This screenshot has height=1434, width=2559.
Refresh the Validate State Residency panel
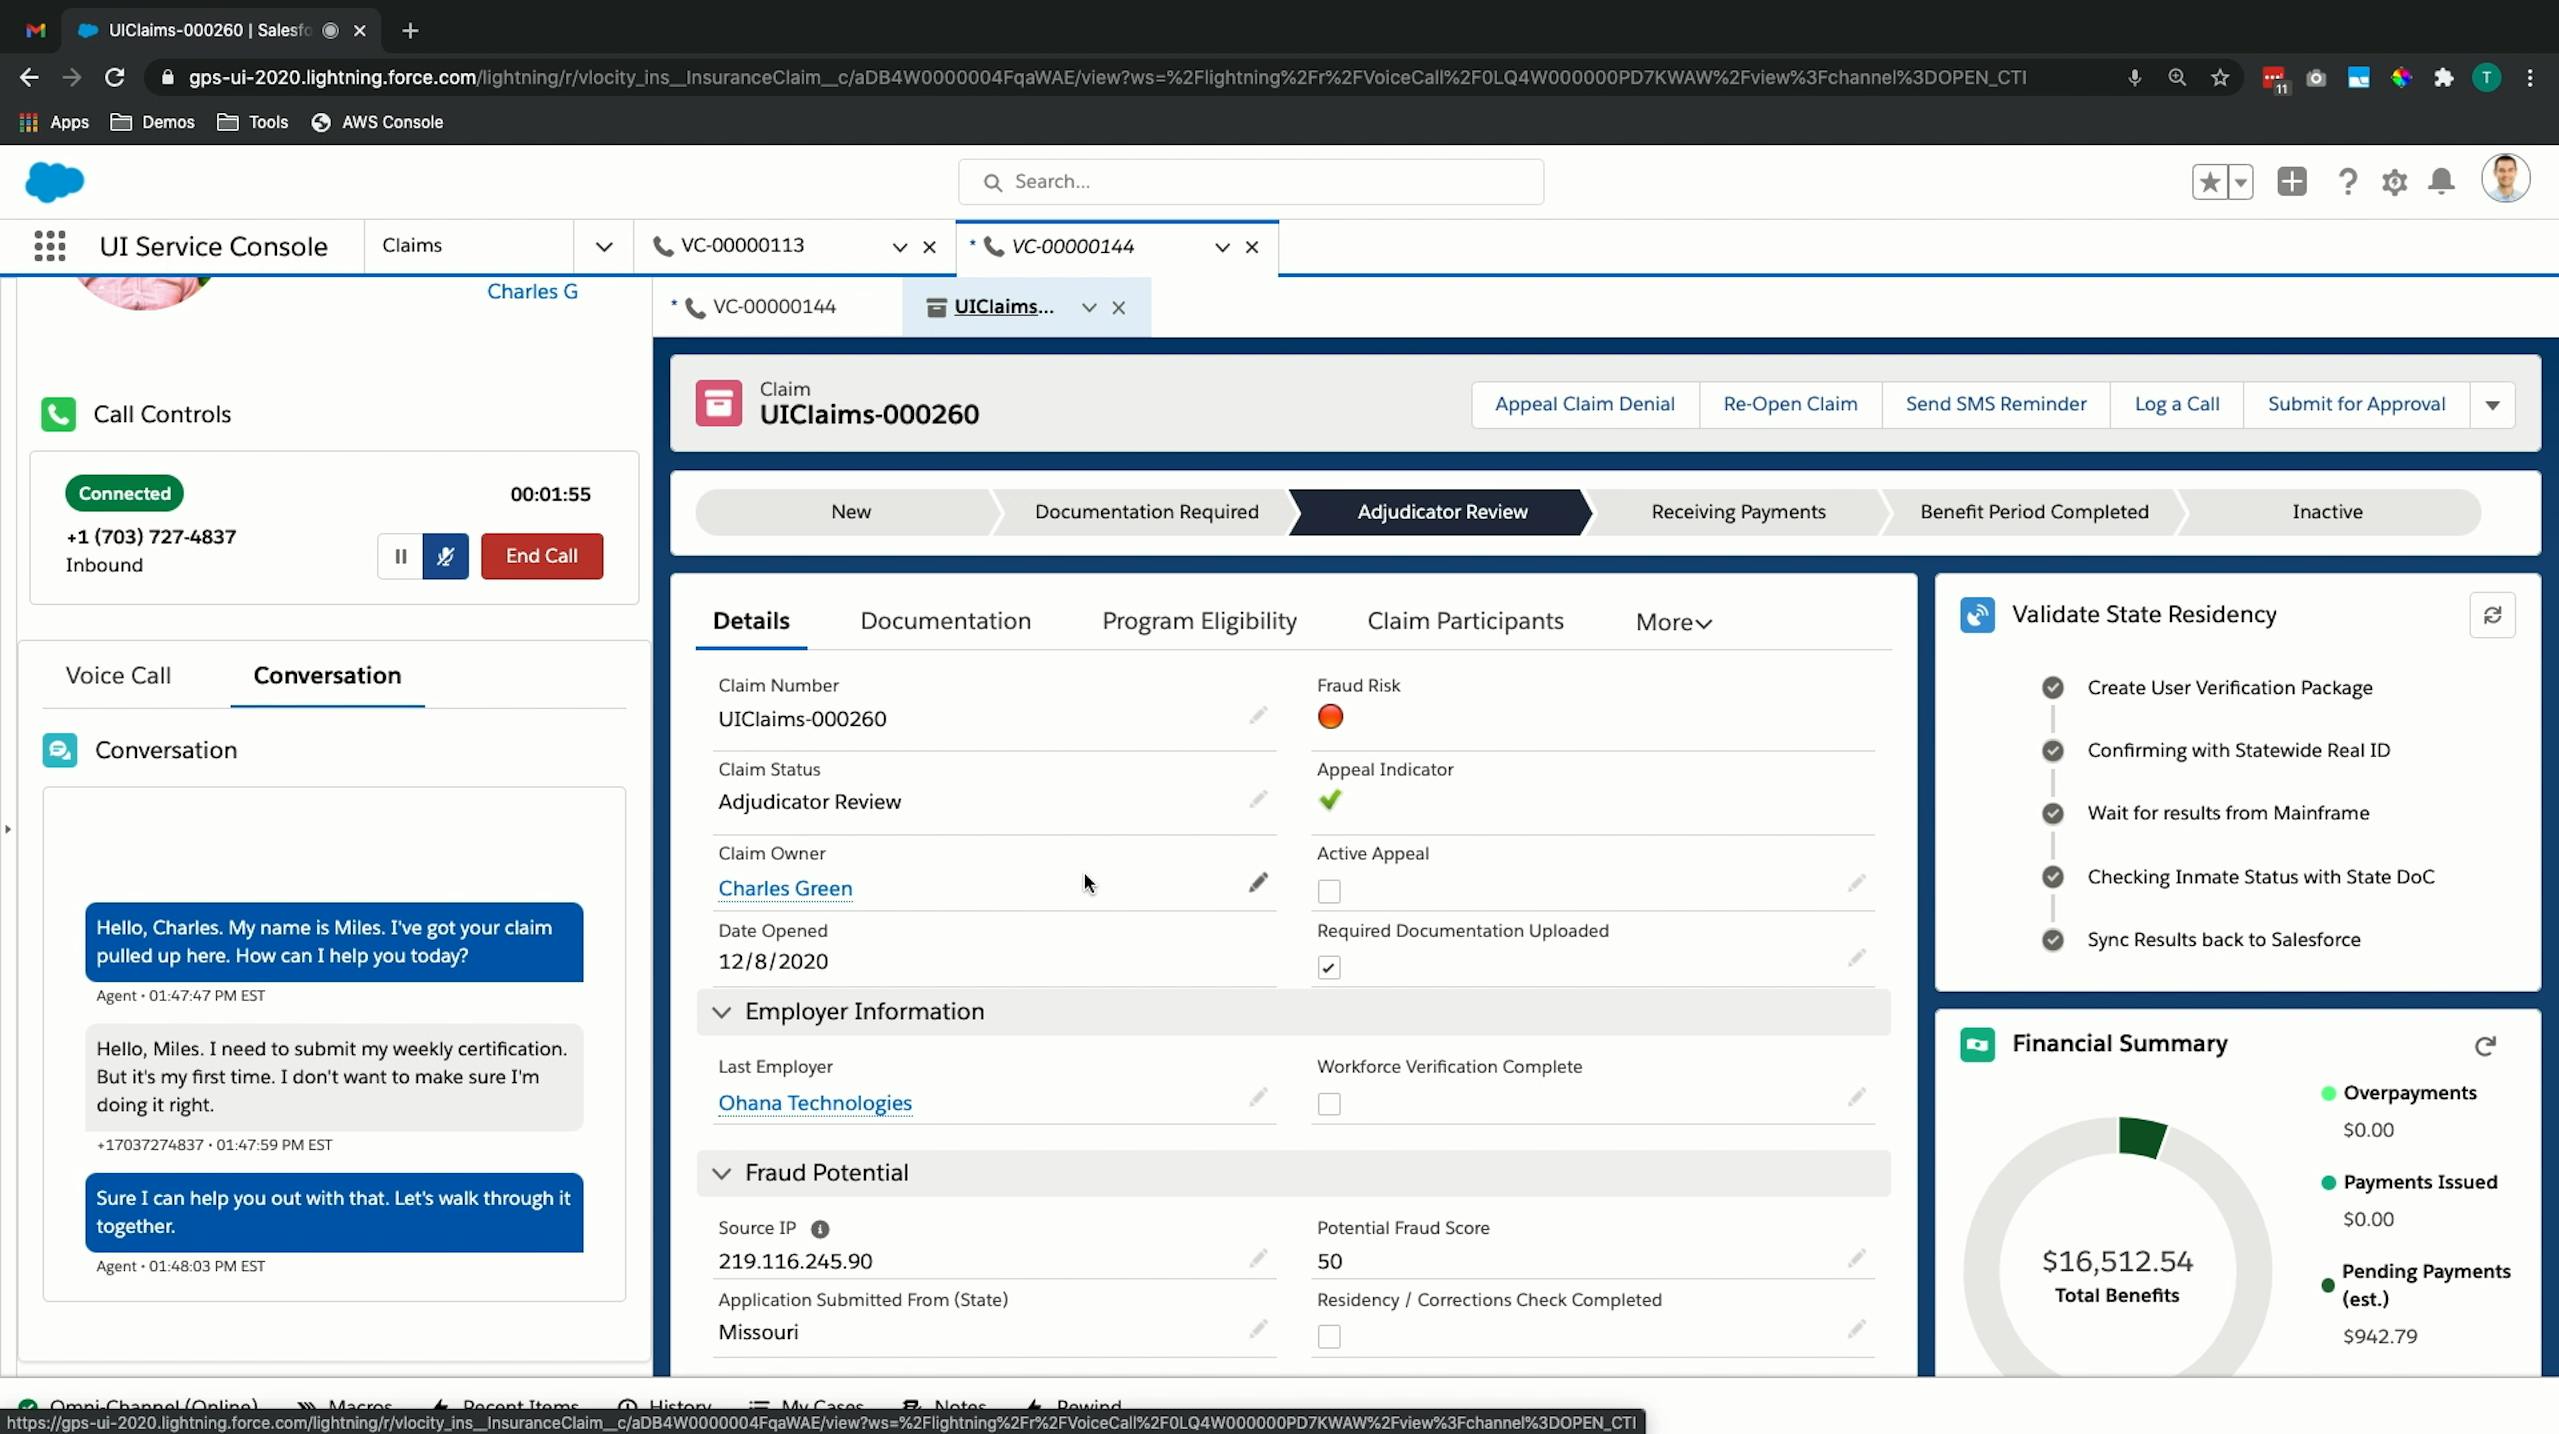2492,615
